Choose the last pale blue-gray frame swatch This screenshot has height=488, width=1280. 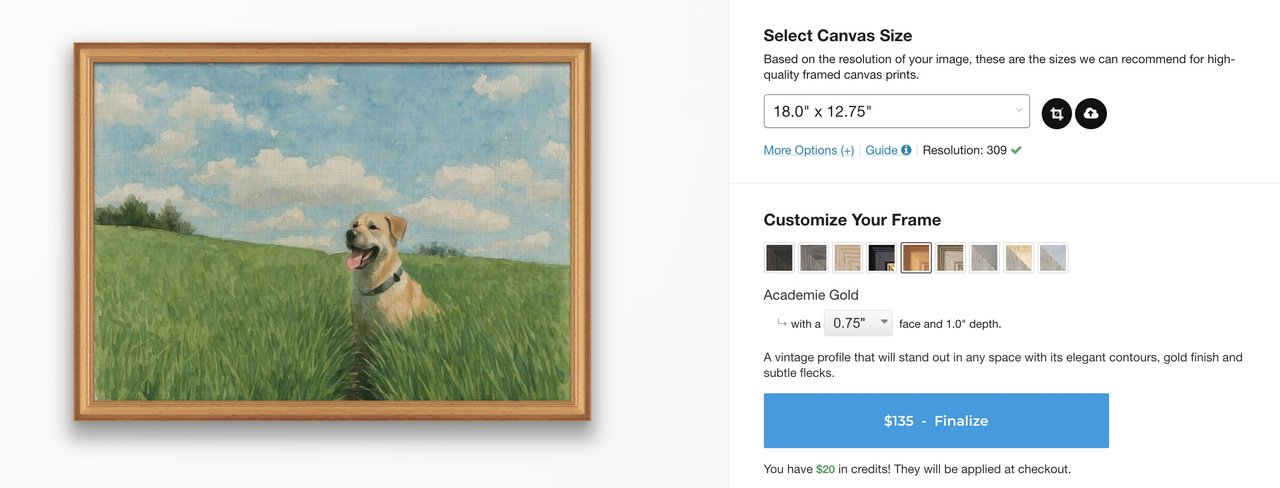click(x=1053, y=258)
